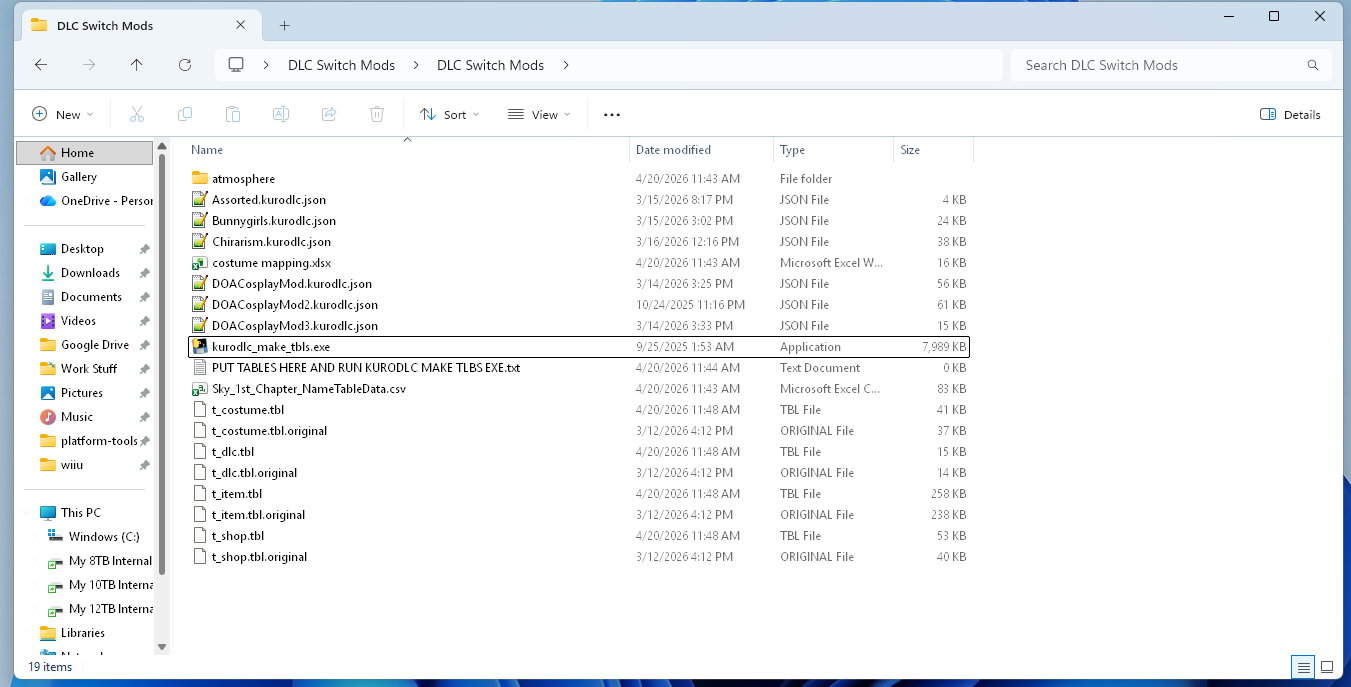Click the Delete trash icon
The height and width of the screenshot is (687, 1351).
point(377,115)
